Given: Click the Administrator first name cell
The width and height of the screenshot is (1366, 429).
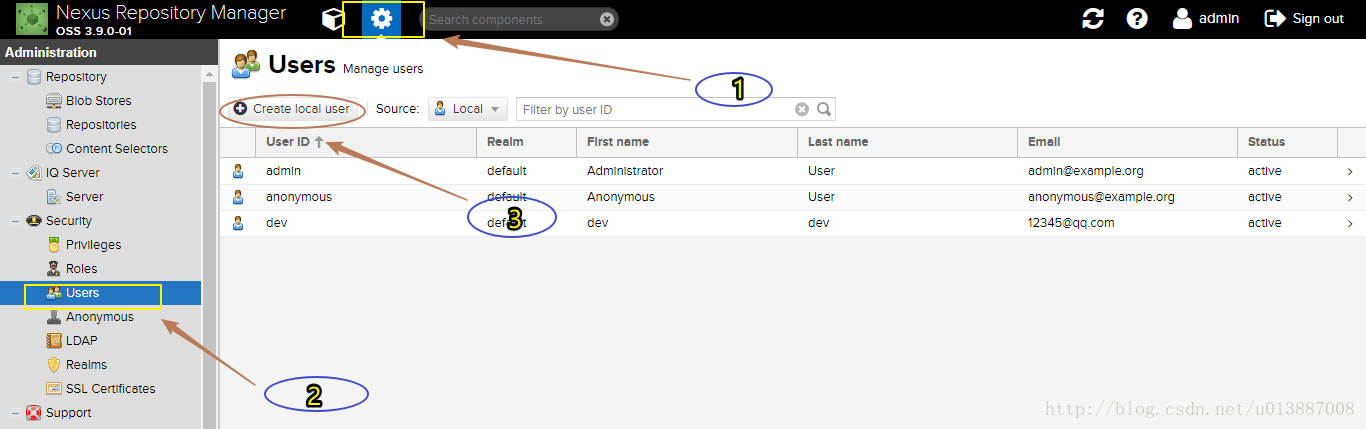Looking at the screenshot, I should (x=625, y=171).
